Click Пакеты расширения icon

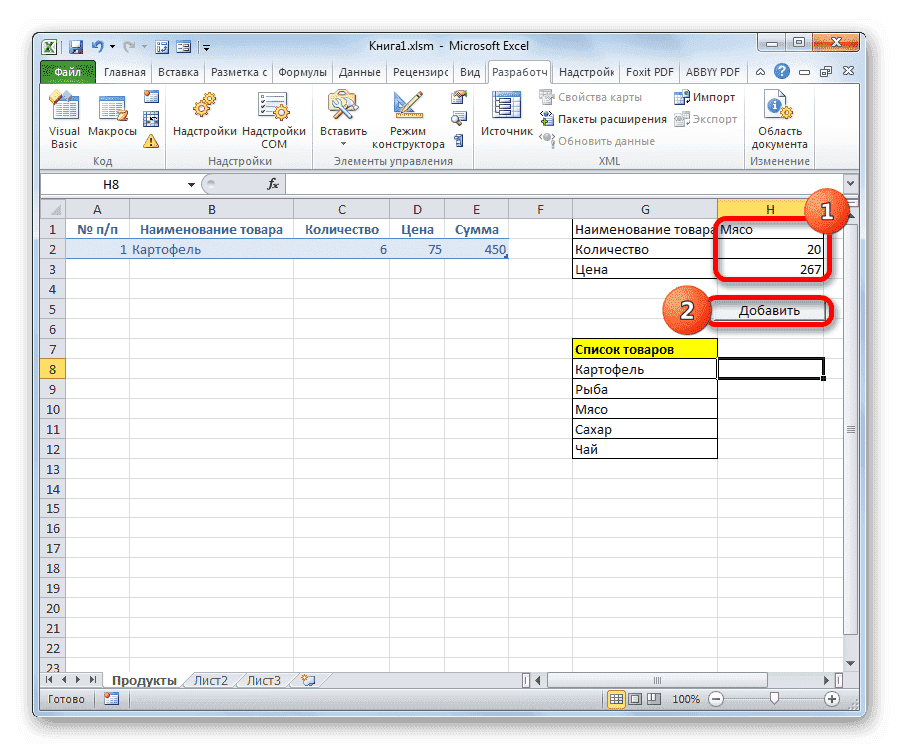548,116
